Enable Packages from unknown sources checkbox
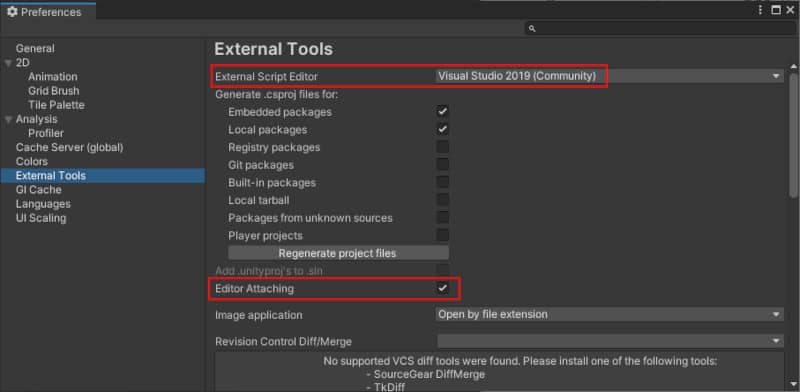The image size is (800, 392). 442,218
